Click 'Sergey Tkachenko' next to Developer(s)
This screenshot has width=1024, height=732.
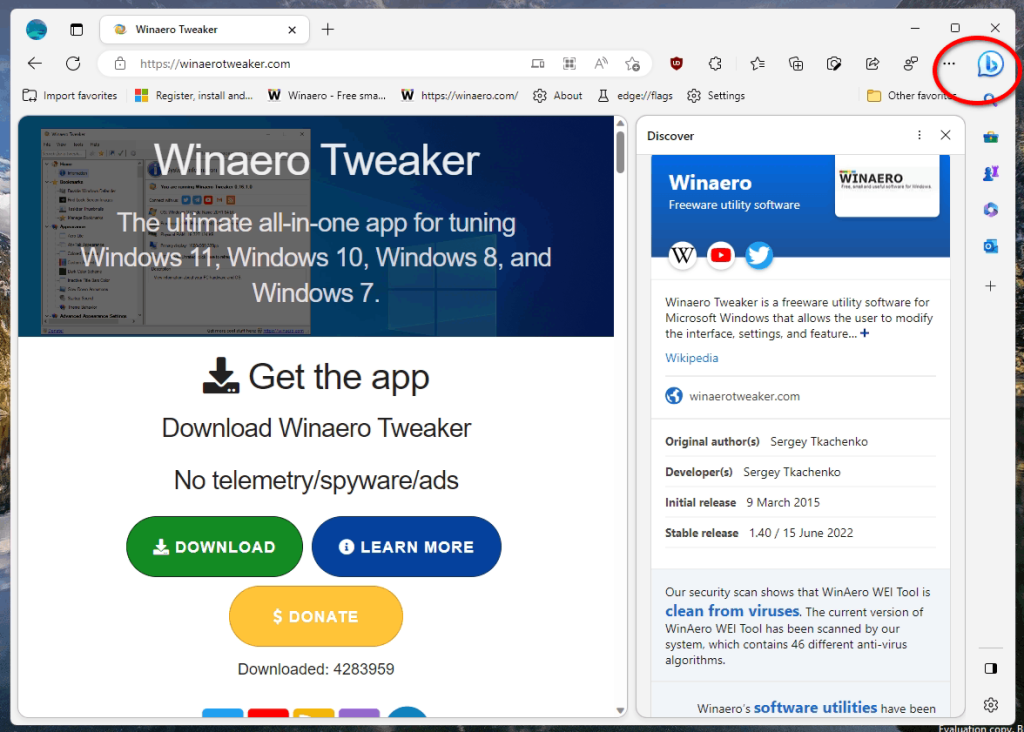click(x=792, y=471)
